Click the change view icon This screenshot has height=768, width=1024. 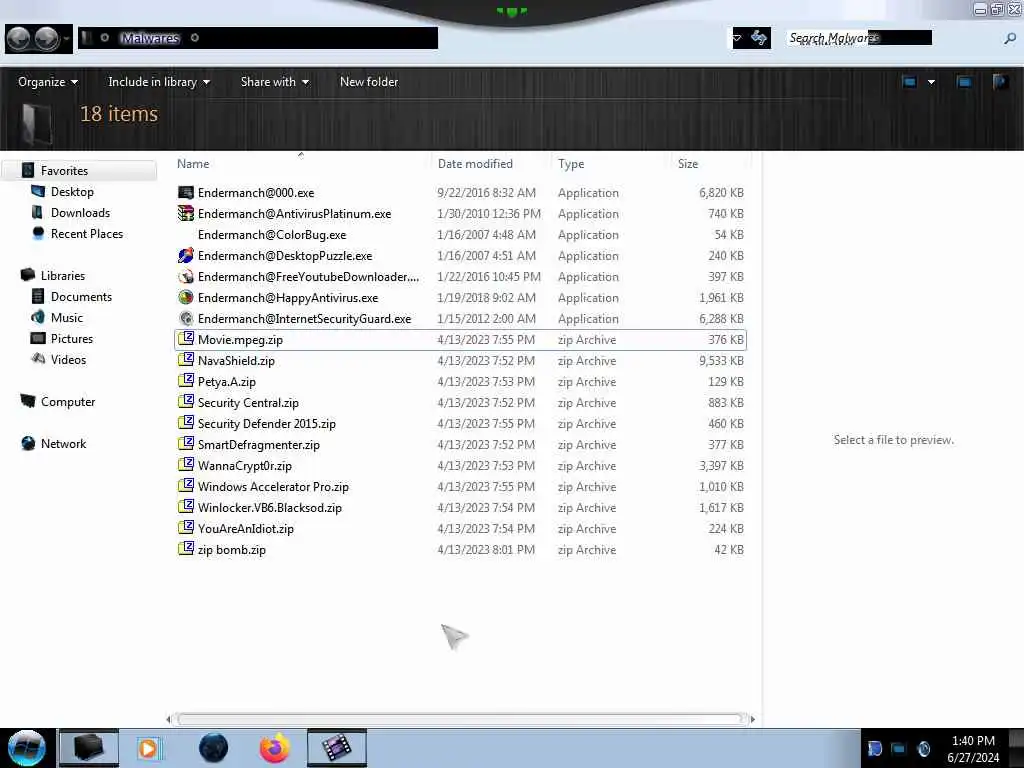point(909,82)
